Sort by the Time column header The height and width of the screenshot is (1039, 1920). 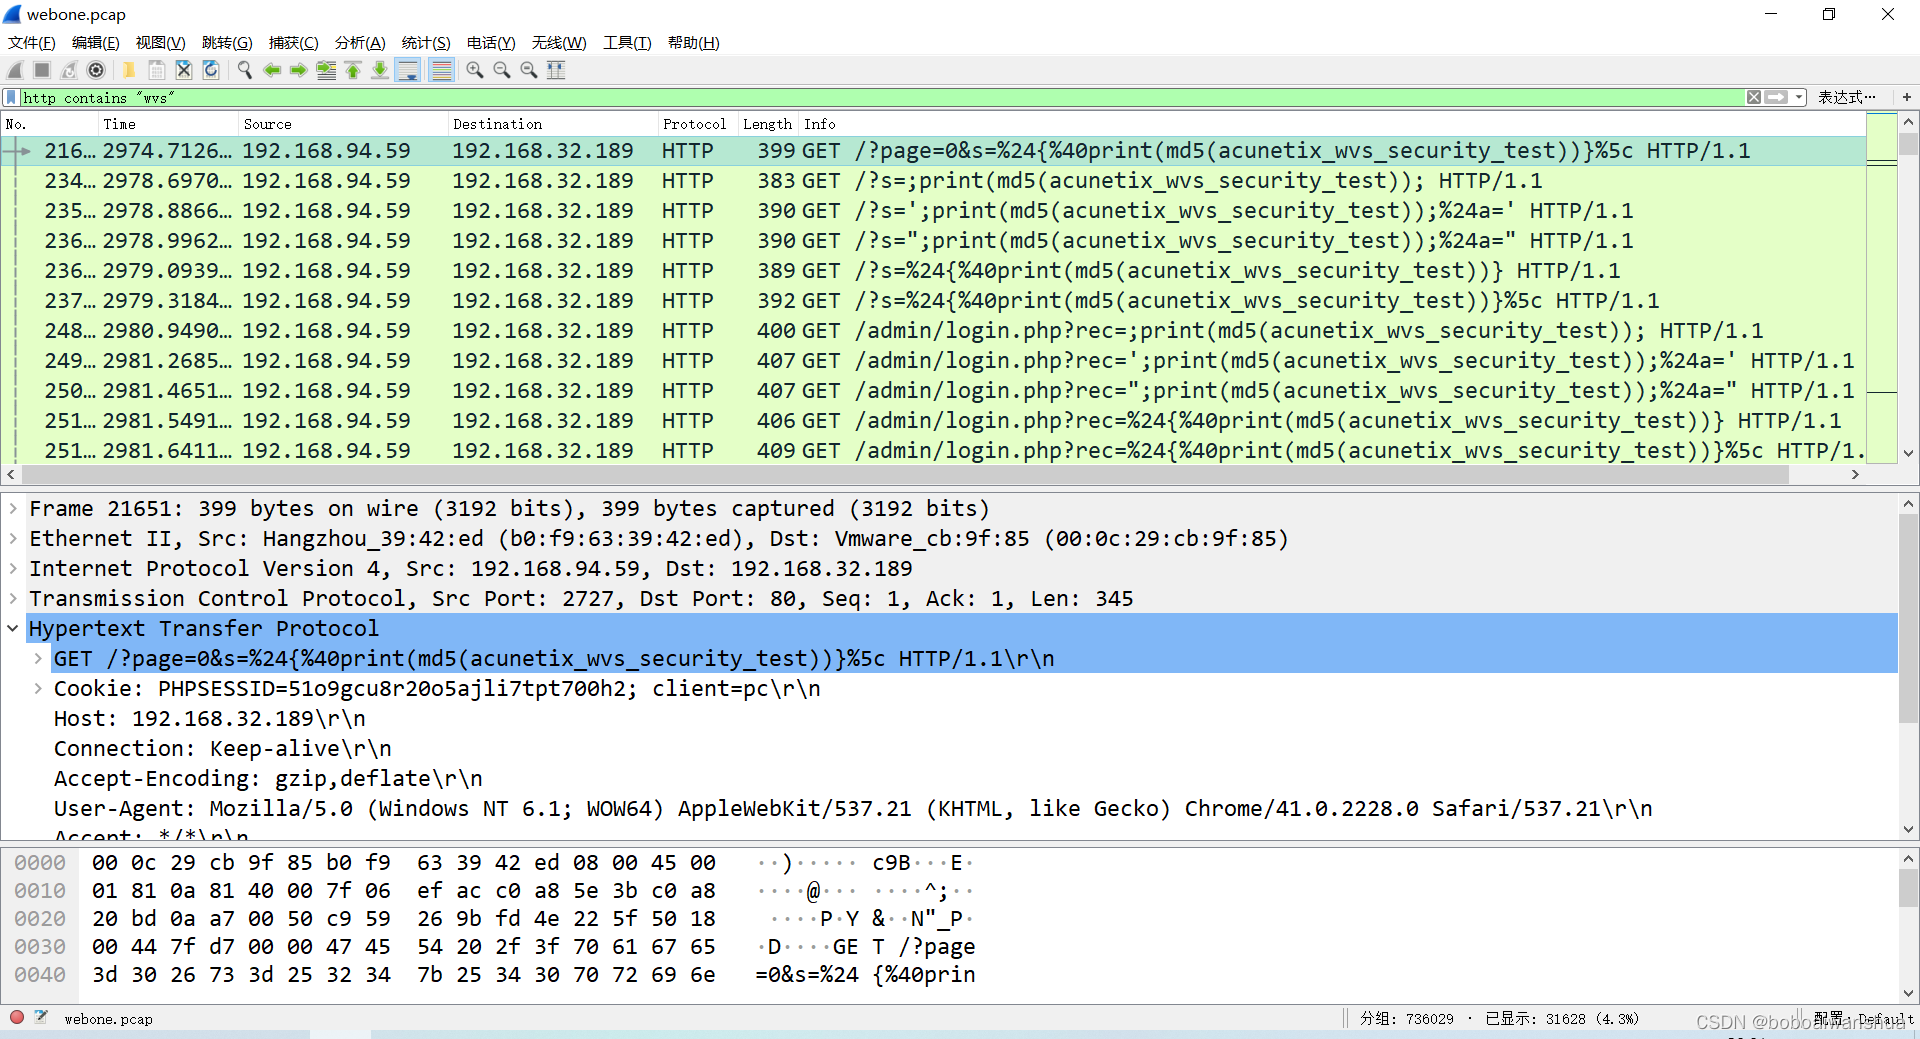point(168,124)
